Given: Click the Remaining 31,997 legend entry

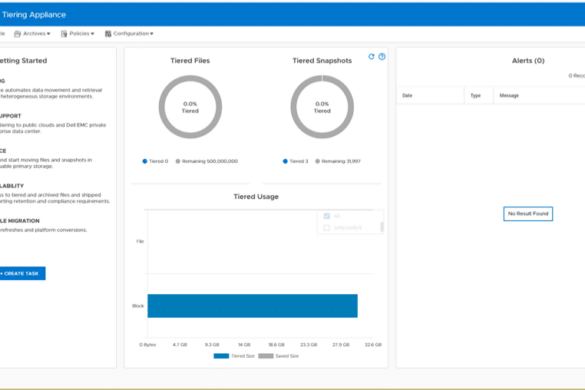Looking at the screenshot, I should pyautogui.click(x=338, y=161).
